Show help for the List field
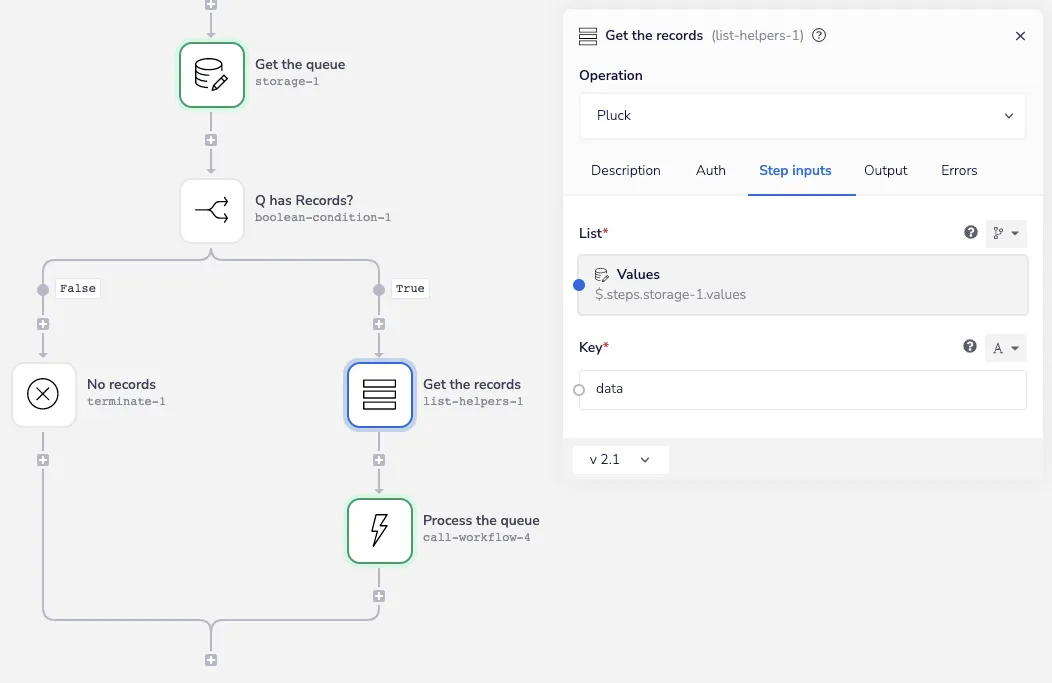This screenshot has height=683, width=1052. [x=970, y=232]
